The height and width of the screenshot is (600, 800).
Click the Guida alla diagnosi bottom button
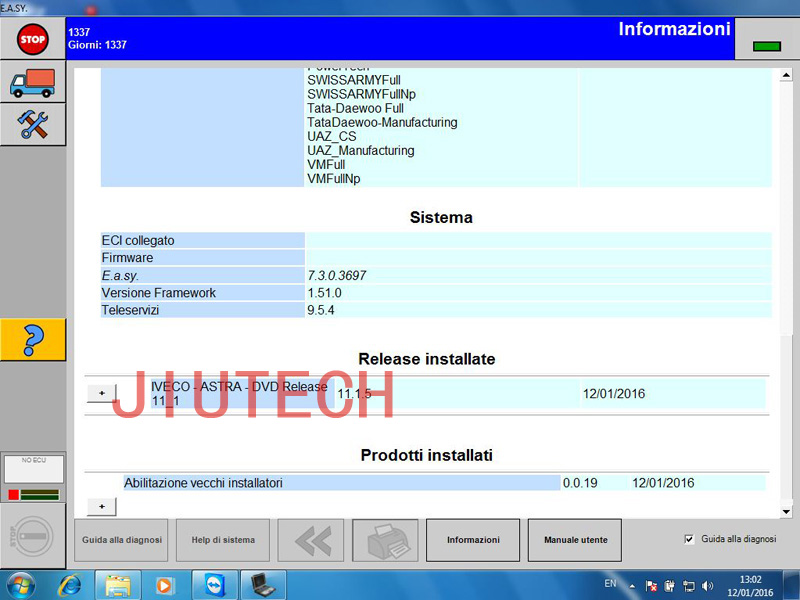[x=121, y=540]
